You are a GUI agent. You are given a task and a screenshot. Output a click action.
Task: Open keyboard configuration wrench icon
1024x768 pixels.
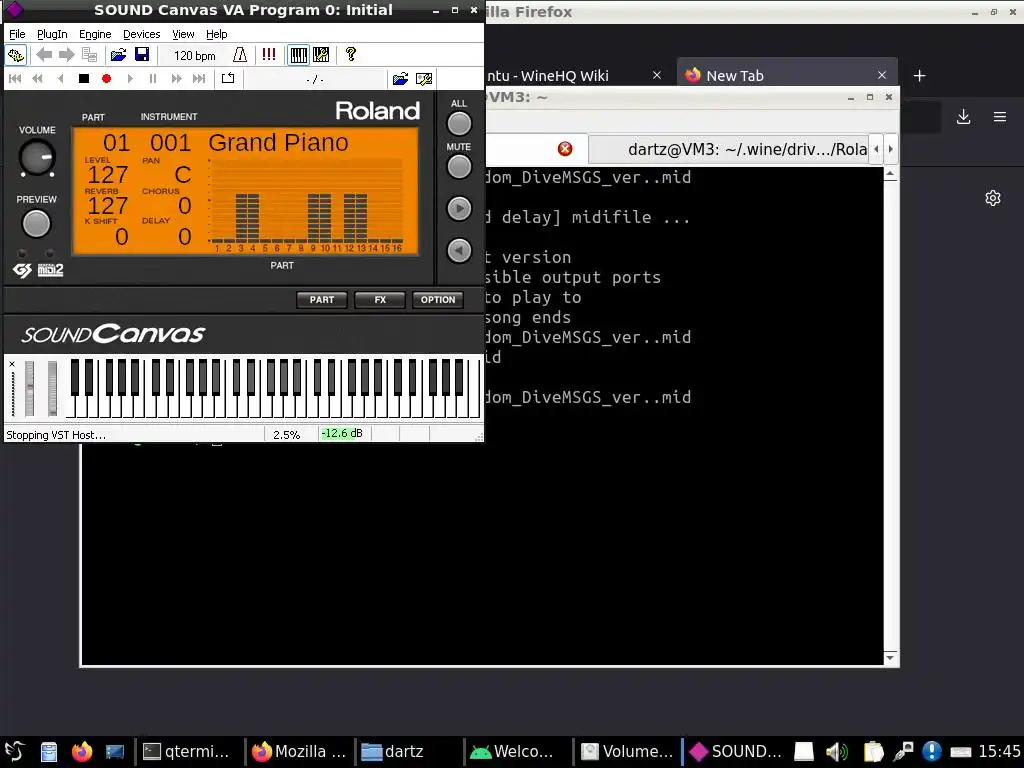tap(321, 56)
